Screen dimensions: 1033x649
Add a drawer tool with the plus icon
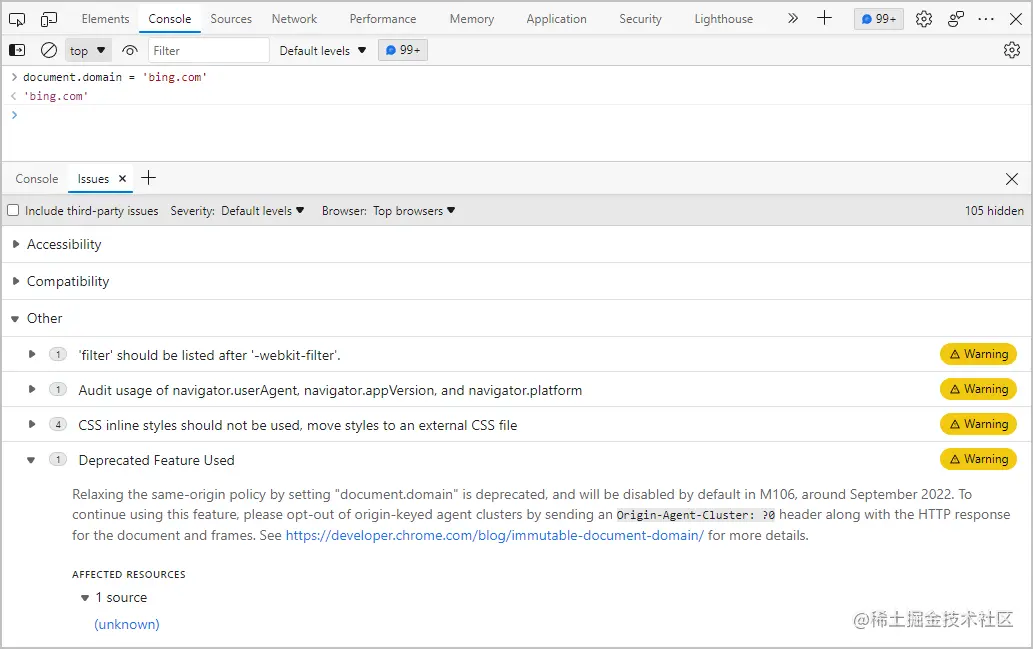[x=149, y=178]
